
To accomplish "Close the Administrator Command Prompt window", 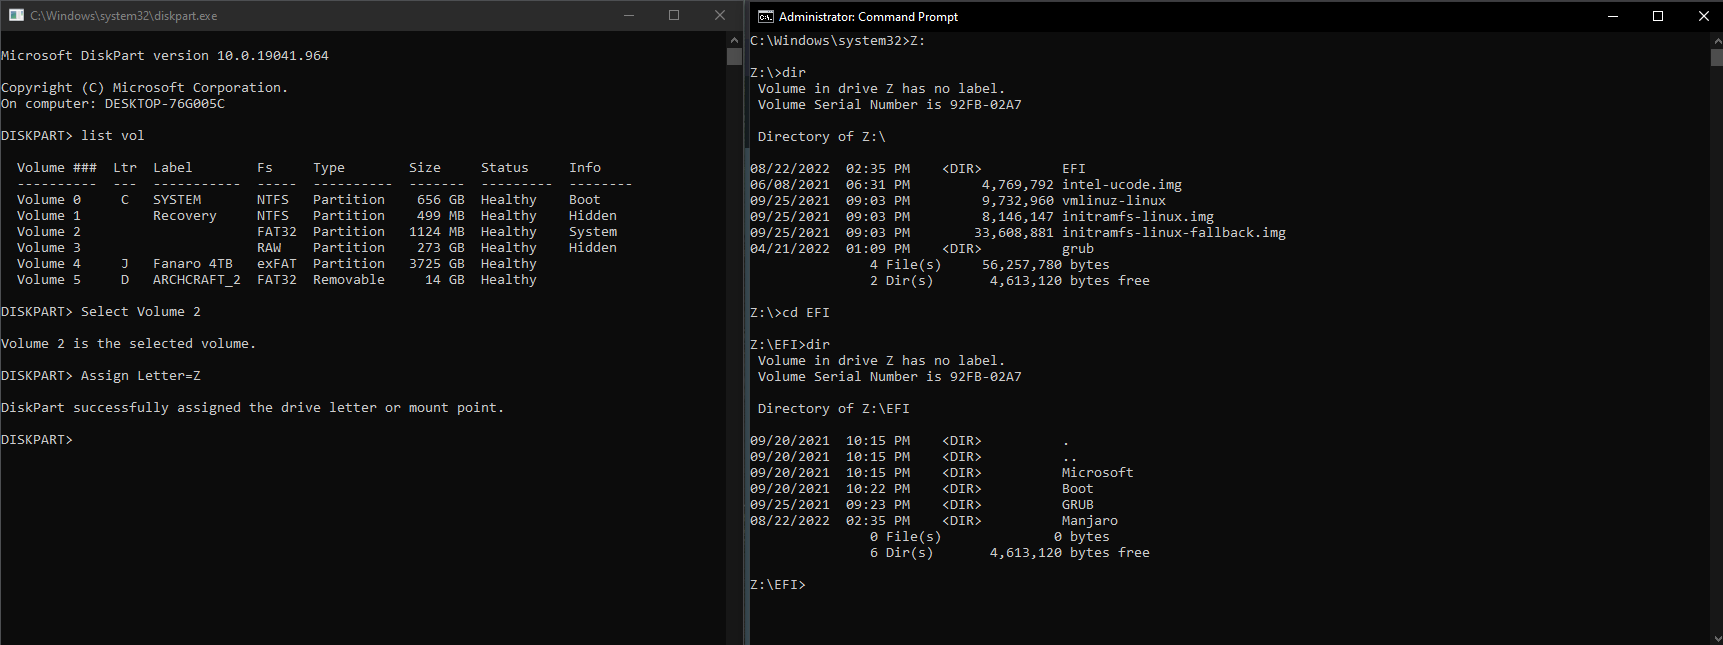I will coord(1704,16).
